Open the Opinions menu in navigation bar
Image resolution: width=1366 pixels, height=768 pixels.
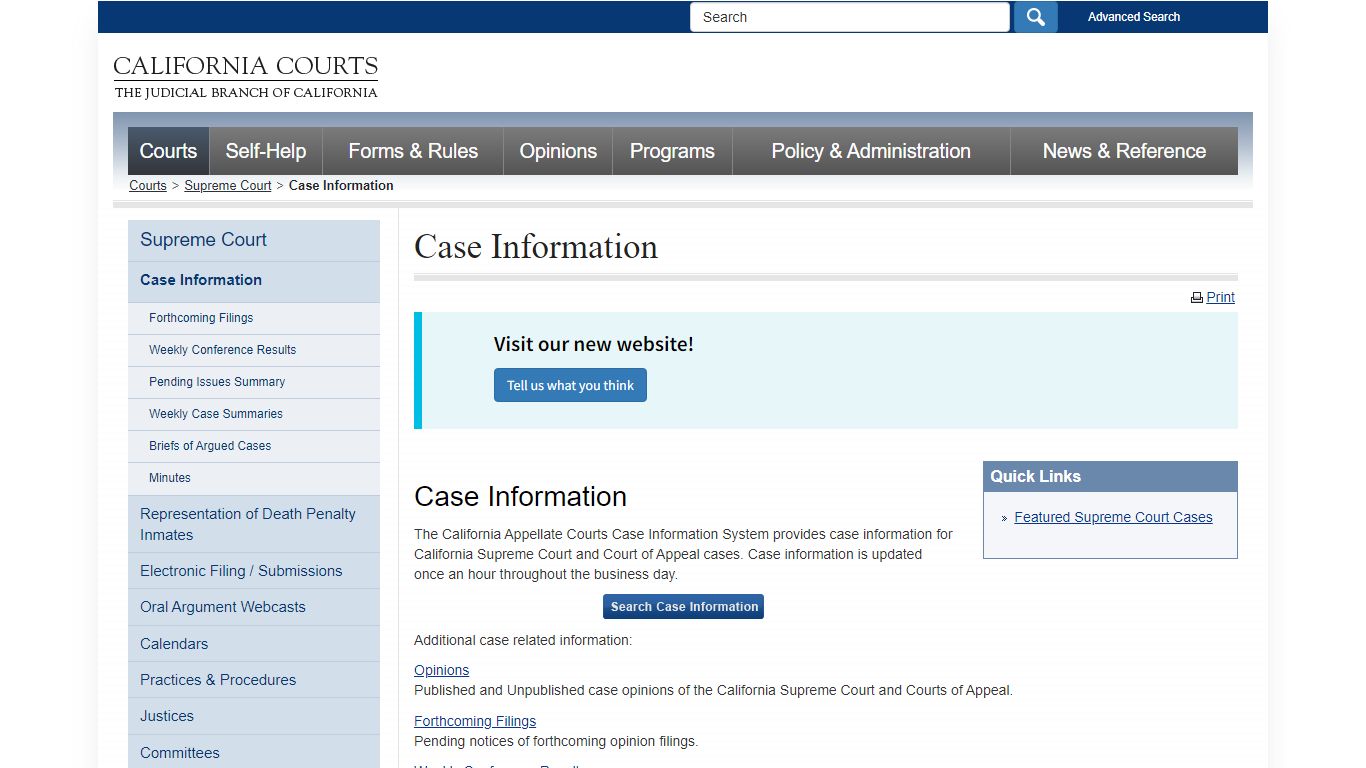[x=558, y=151]
